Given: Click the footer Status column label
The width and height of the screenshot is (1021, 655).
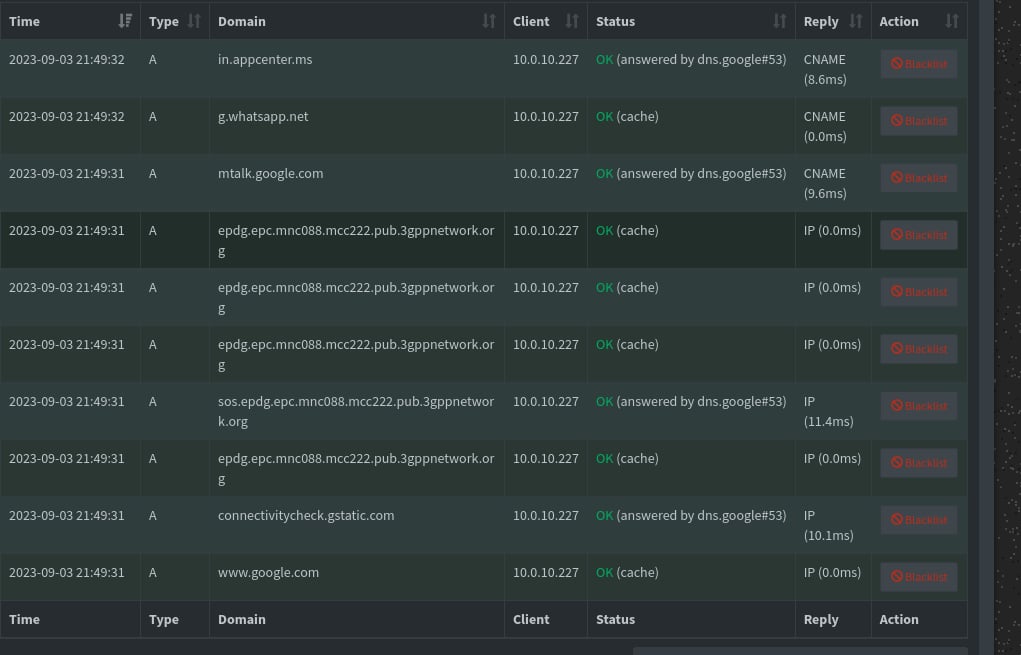Looking at the screenshot, I should point(615,620).
